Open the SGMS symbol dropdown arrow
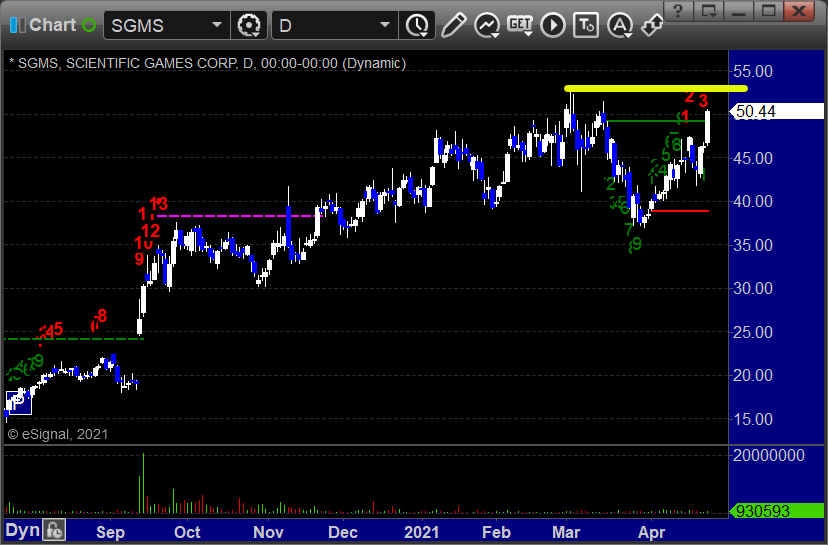The width and height of the screenshot is (828, 545). pos(217,25)
